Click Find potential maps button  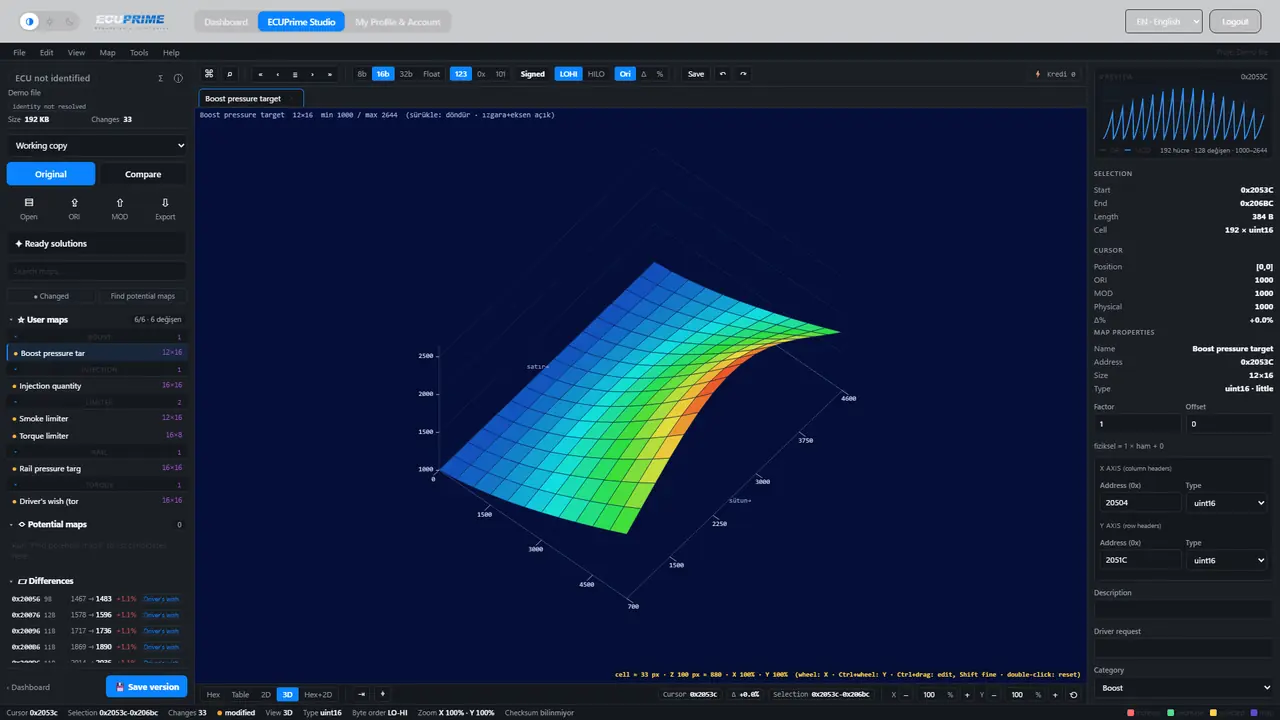142,296
